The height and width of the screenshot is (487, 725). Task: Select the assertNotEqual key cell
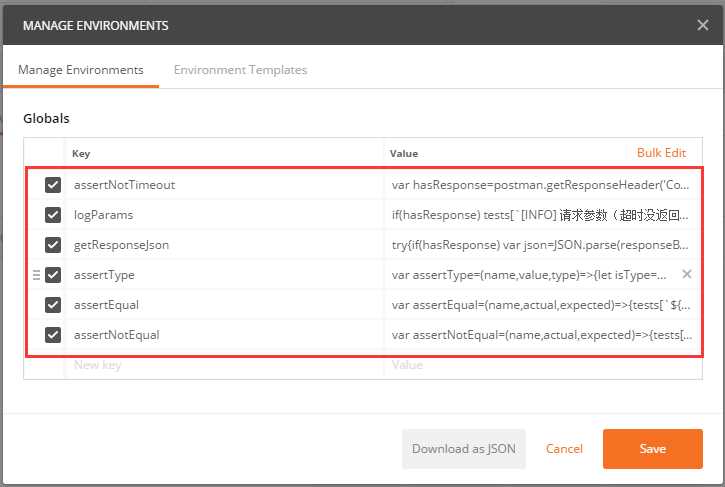[224, 335]
